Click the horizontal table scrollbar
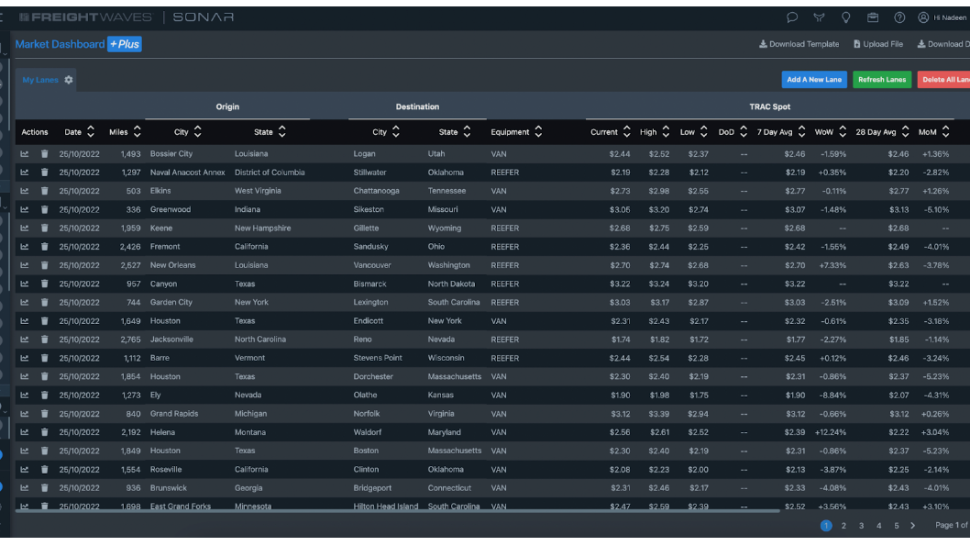The image size is (970, 546). [397, 511]
